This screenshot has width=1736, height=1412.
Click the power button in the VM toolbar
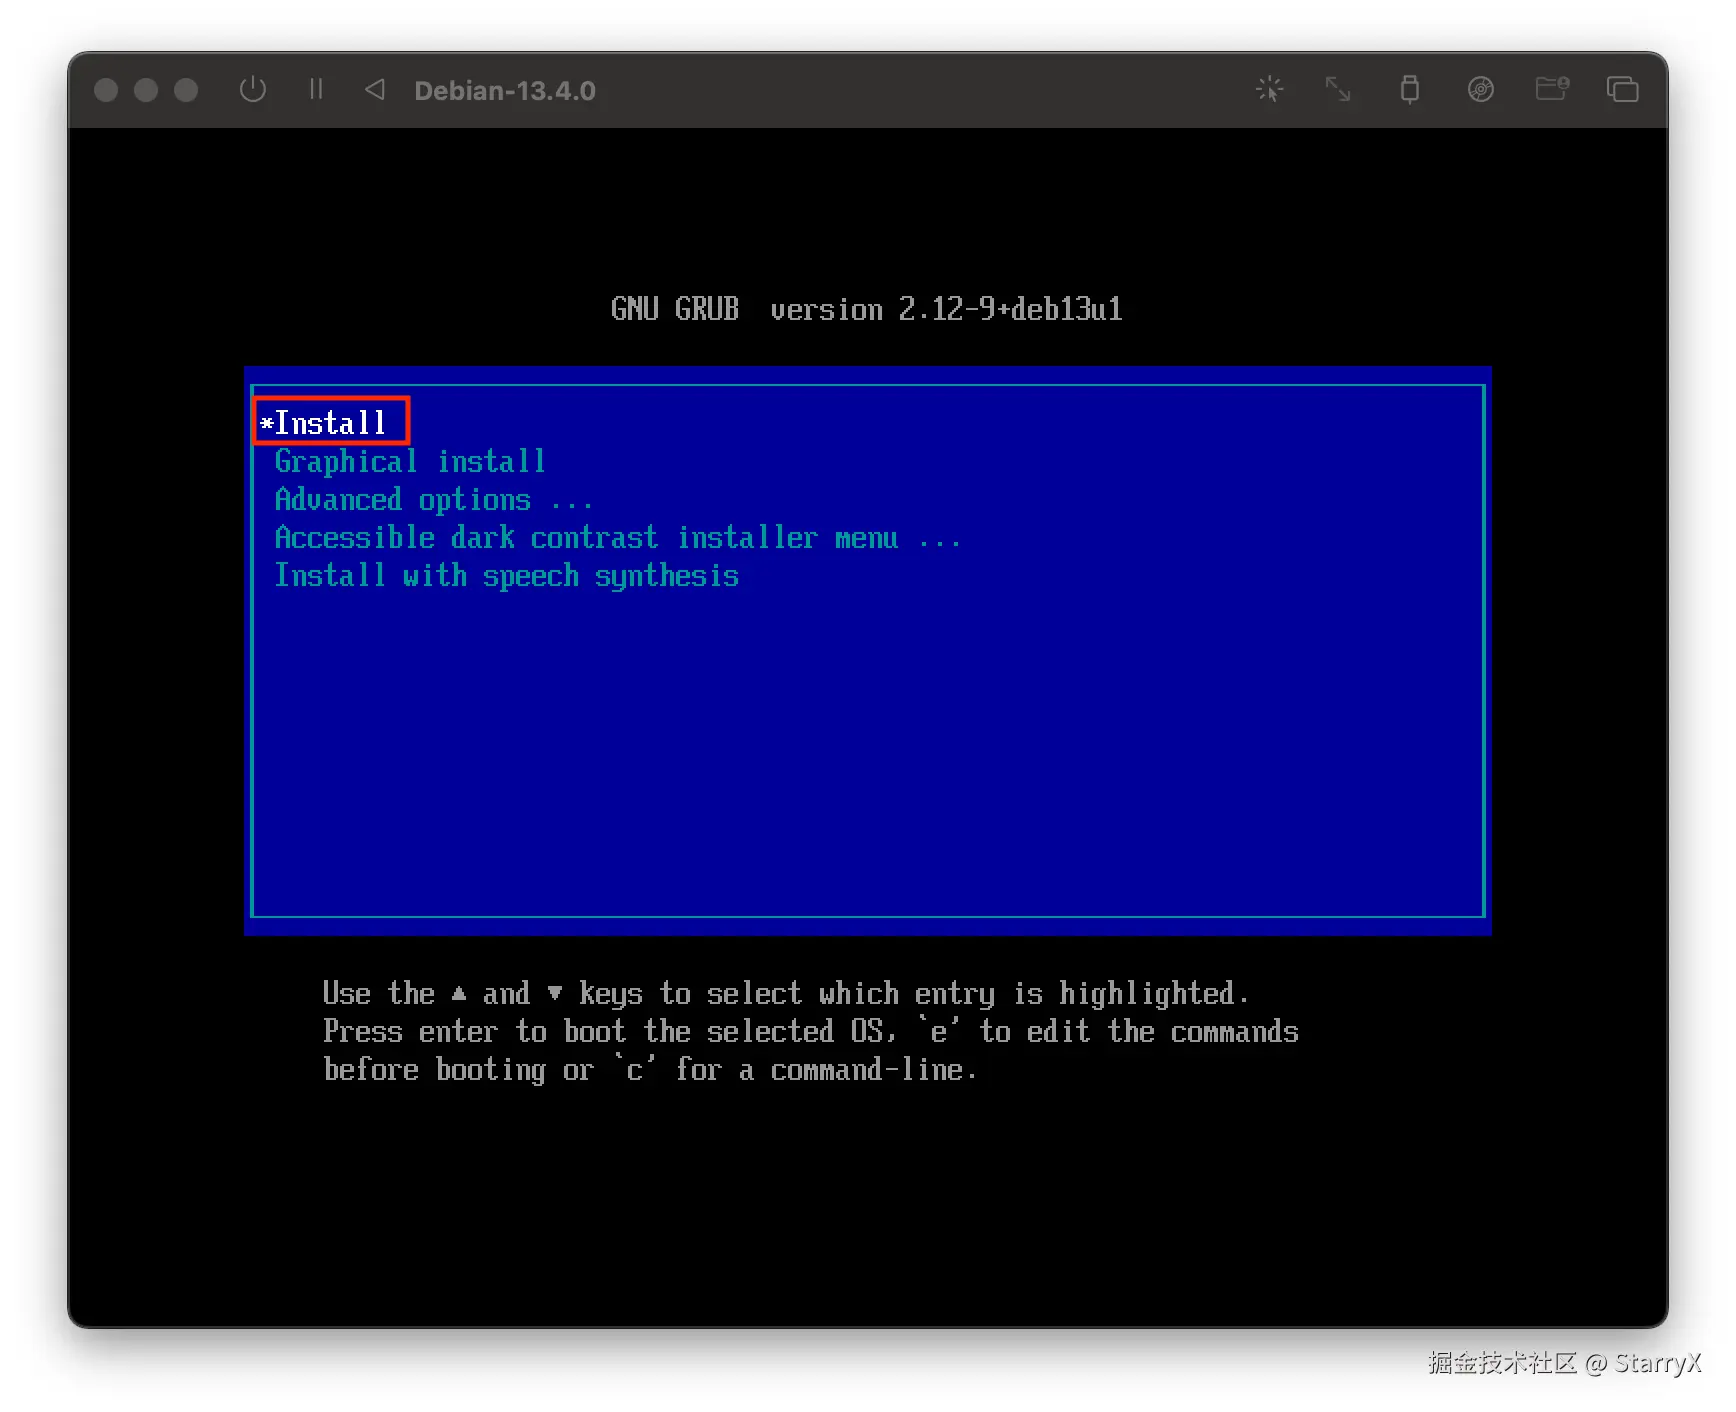coord(253,90)
